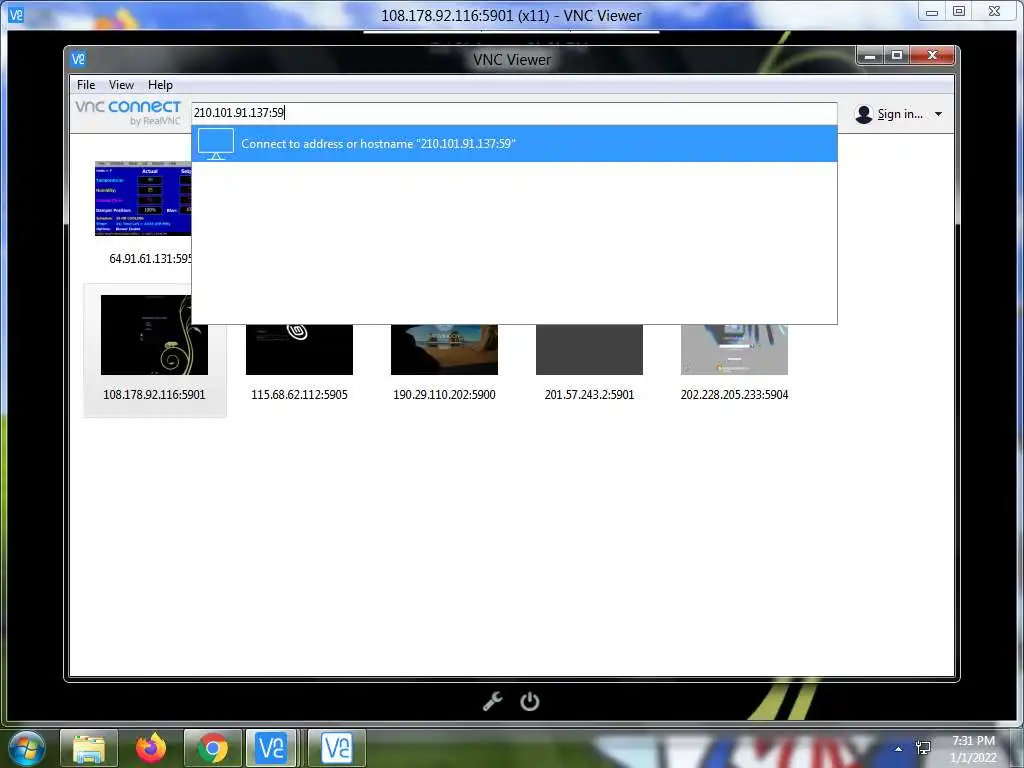Open the View menu
The image size is (1024, 768).
point(121,85)
